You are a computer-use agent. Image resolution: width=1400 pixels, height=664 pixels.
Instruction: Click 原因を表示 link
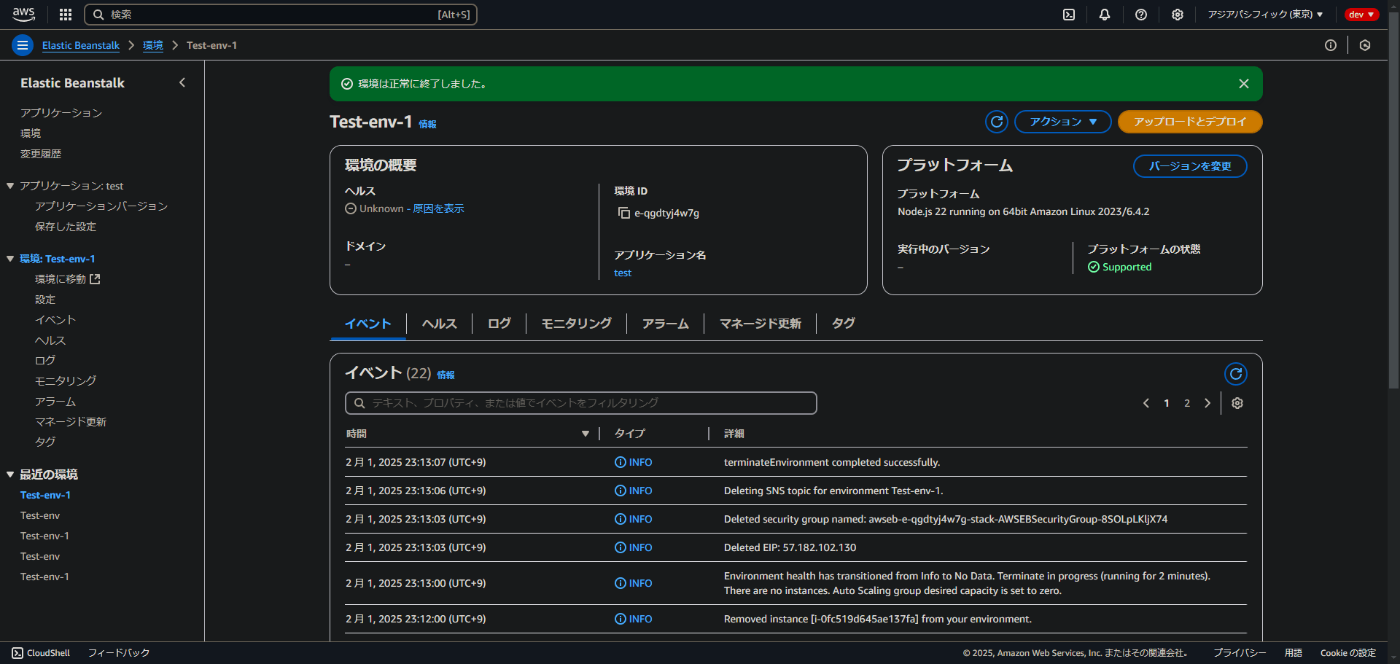coord(438,209)
